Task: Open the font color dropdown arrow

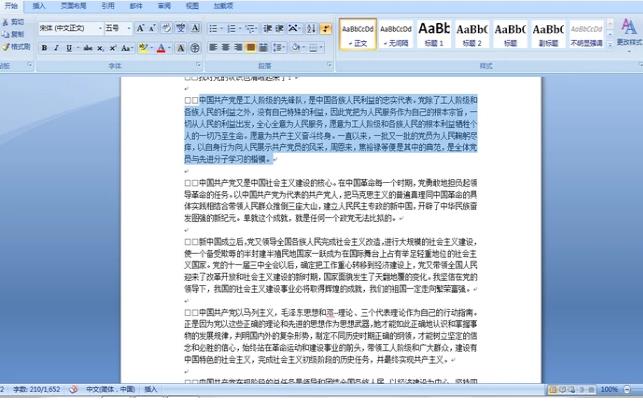Action: tap(169, 48)
